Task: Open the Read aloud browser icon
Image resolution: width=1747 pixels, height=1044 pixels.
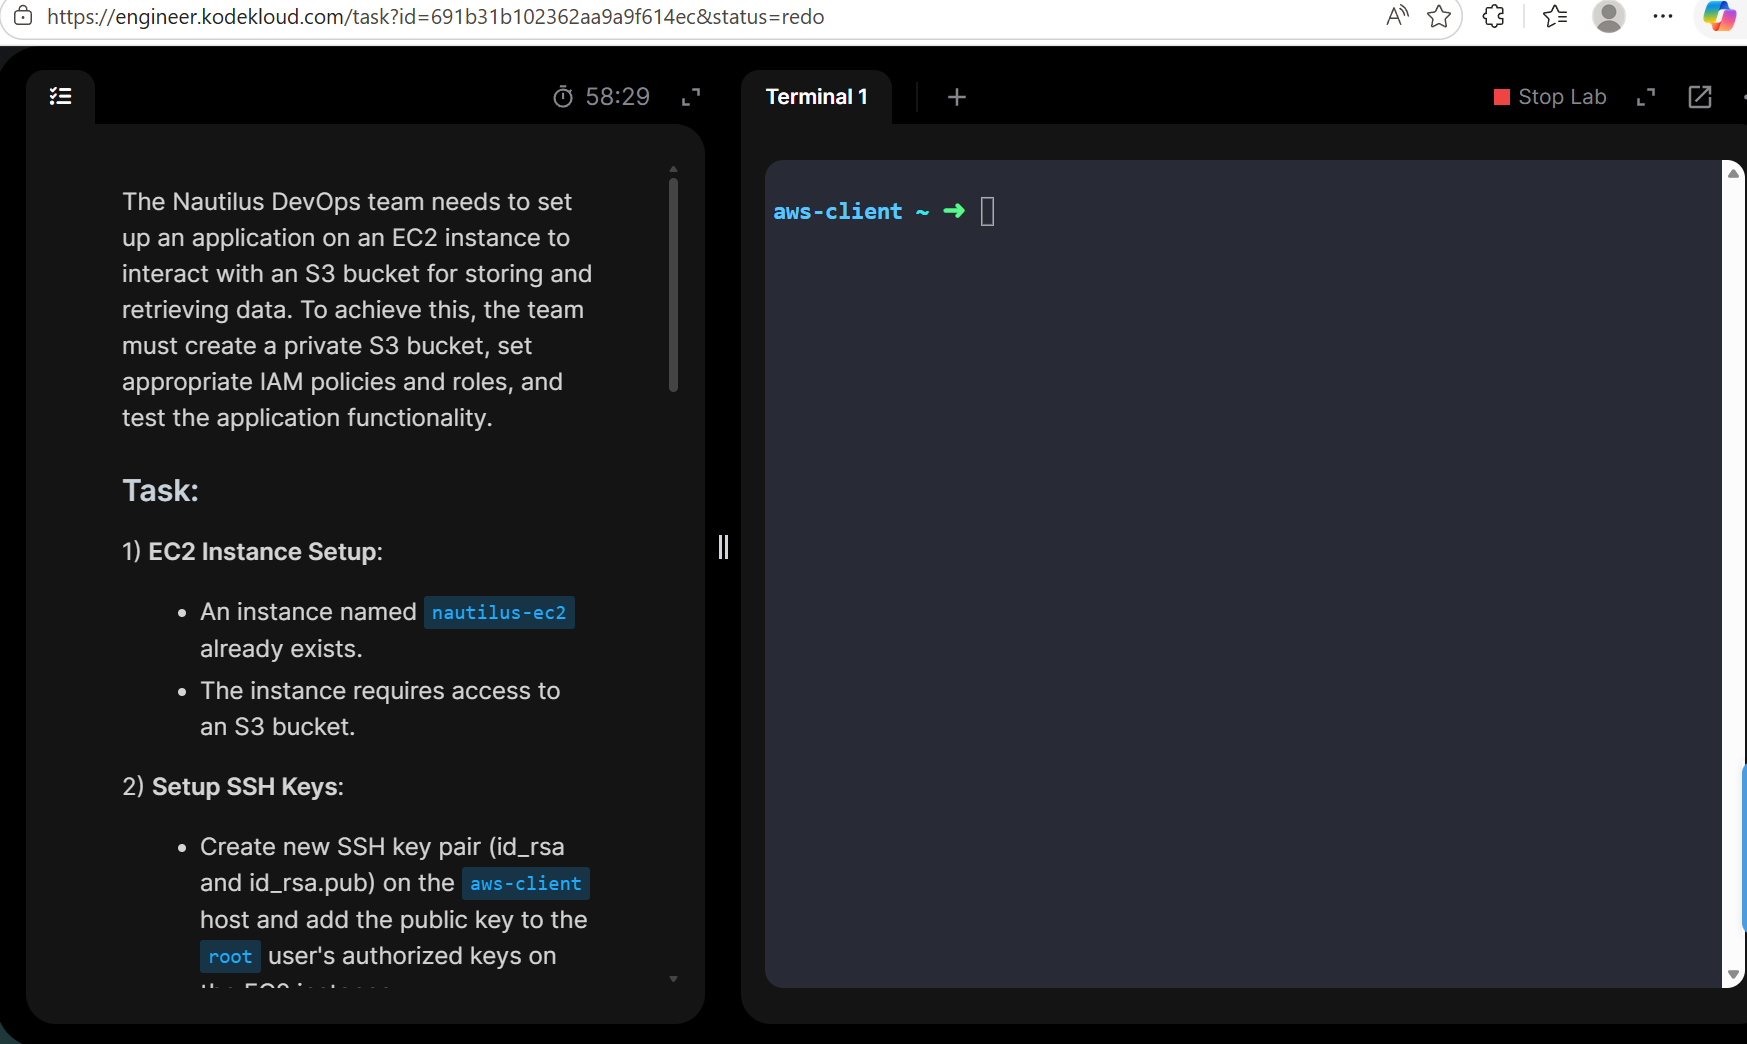Action: (1398, 16)
